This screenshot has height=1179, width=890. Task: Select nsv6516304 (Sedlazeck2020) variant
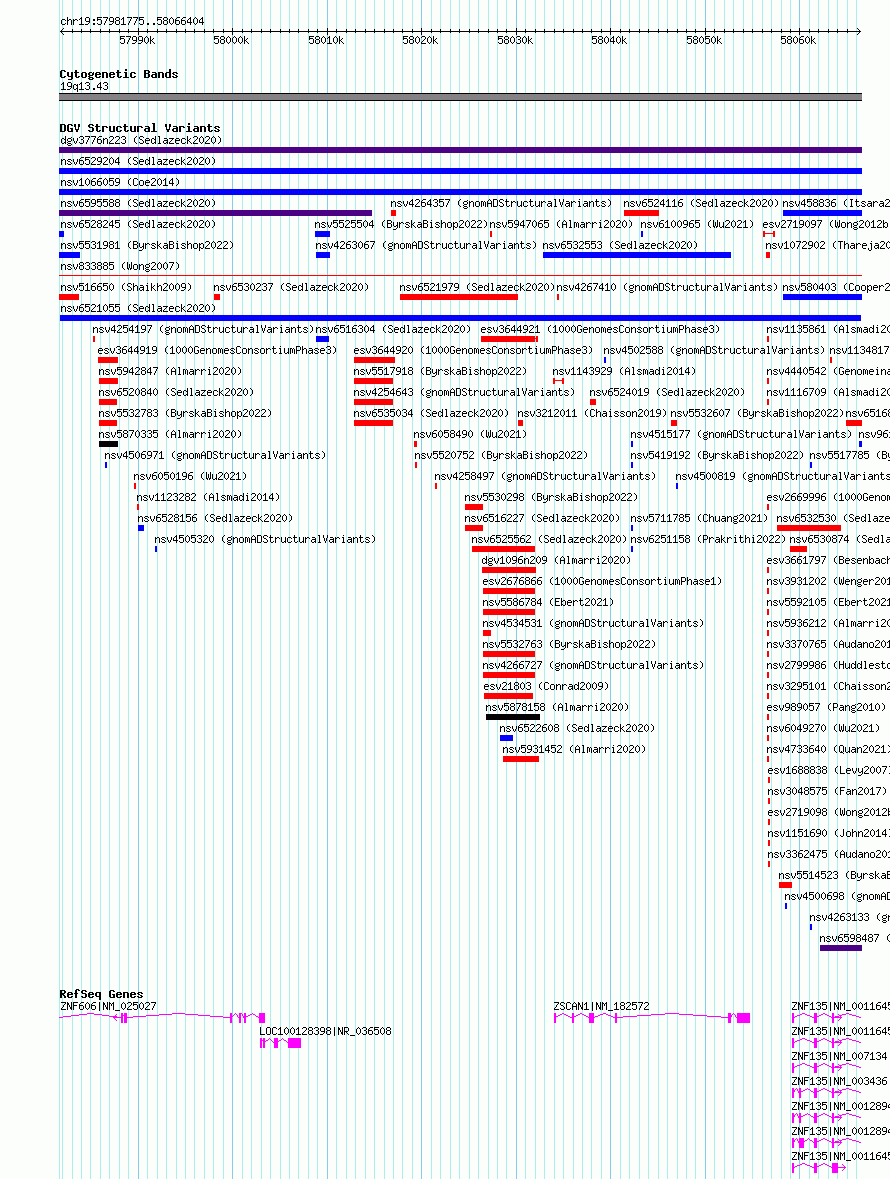[x=393, y=329]
